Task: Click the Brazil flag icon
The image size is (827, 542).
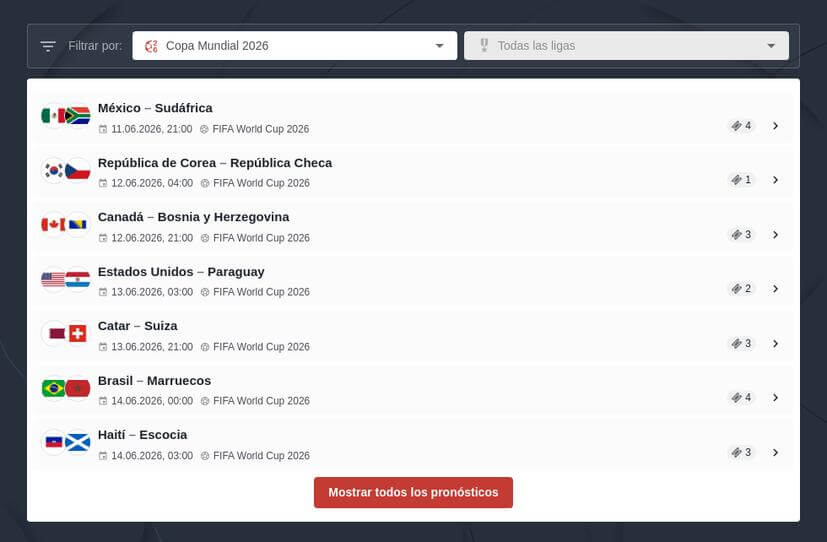Action: pos(53,388)
